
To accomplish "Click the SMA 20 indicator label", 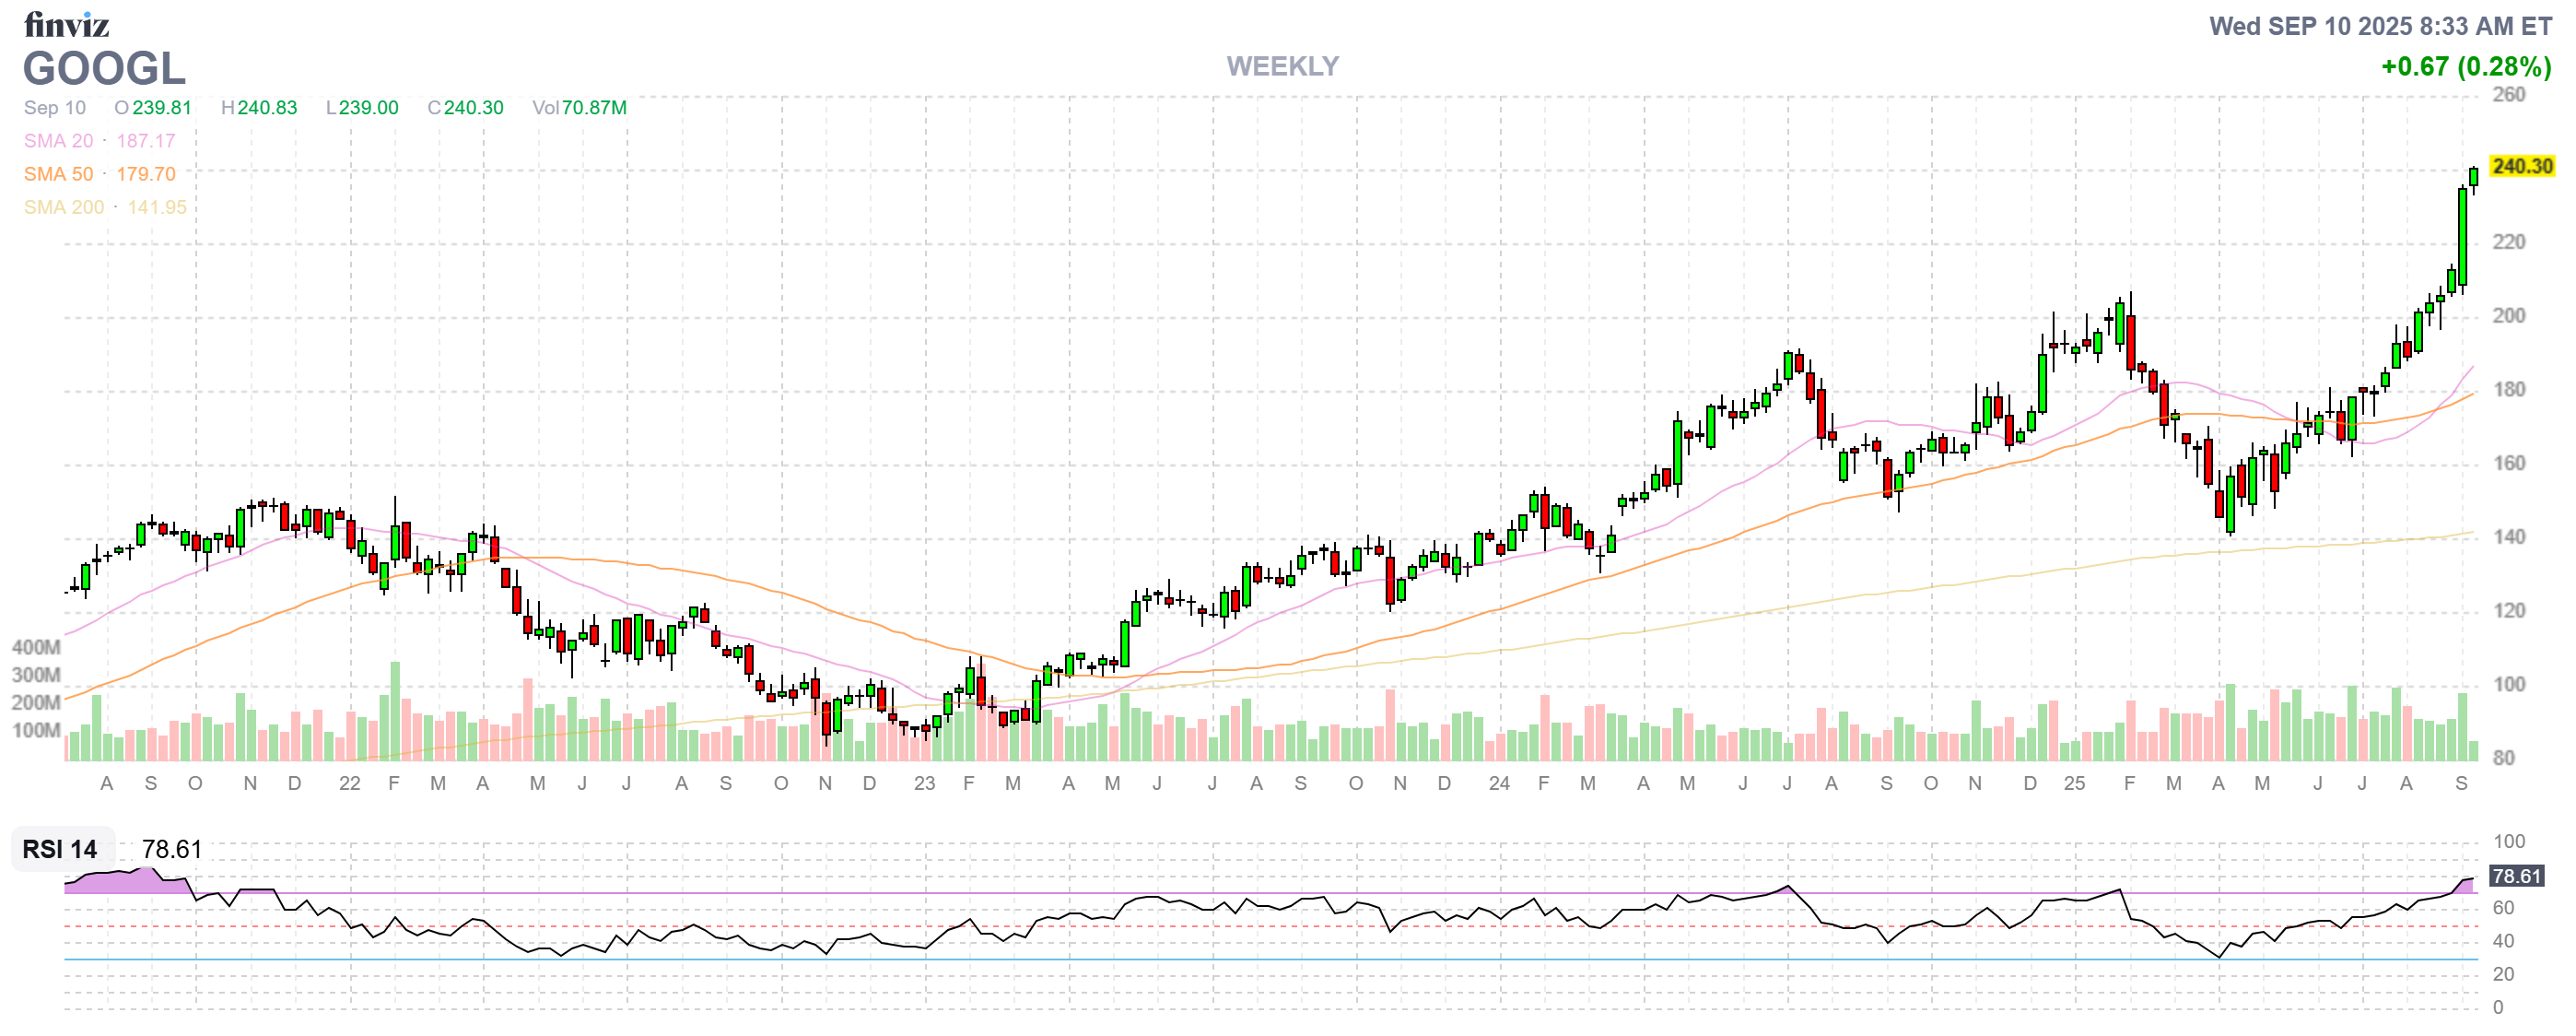I will (x=58, y=141).
